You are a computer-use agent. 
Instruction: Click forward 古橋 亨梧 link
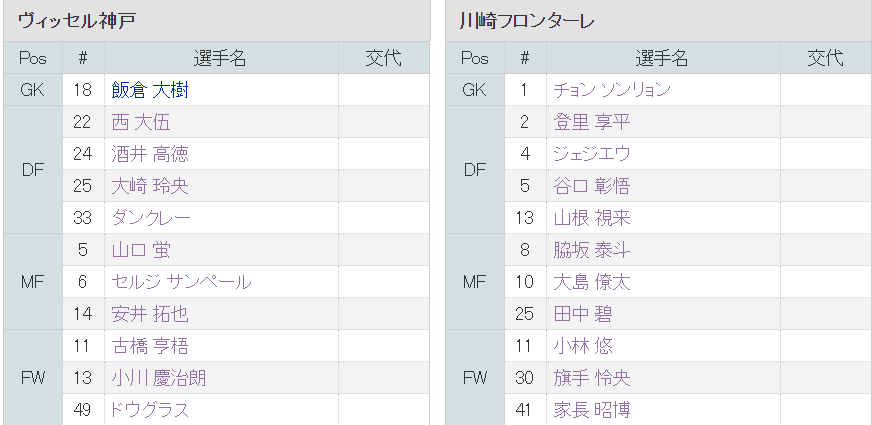(150, 346)
